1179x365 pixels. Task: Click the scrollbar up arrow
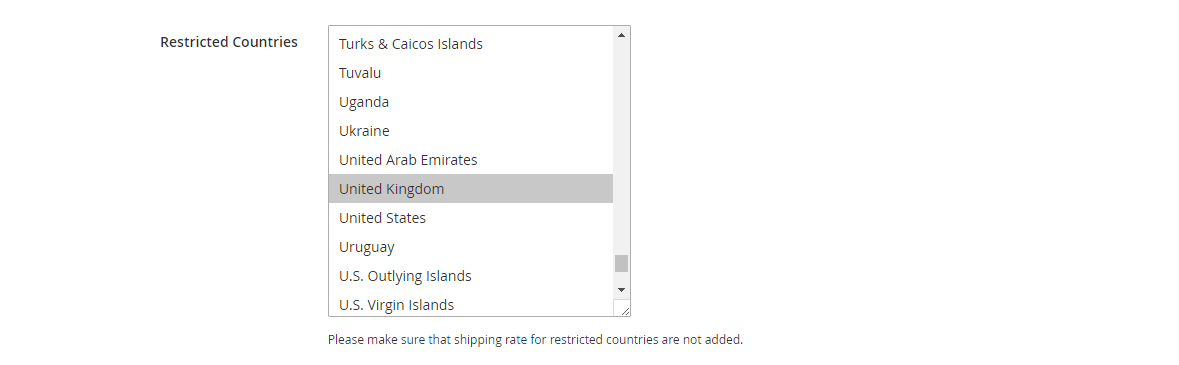click(x=621, y=35)
